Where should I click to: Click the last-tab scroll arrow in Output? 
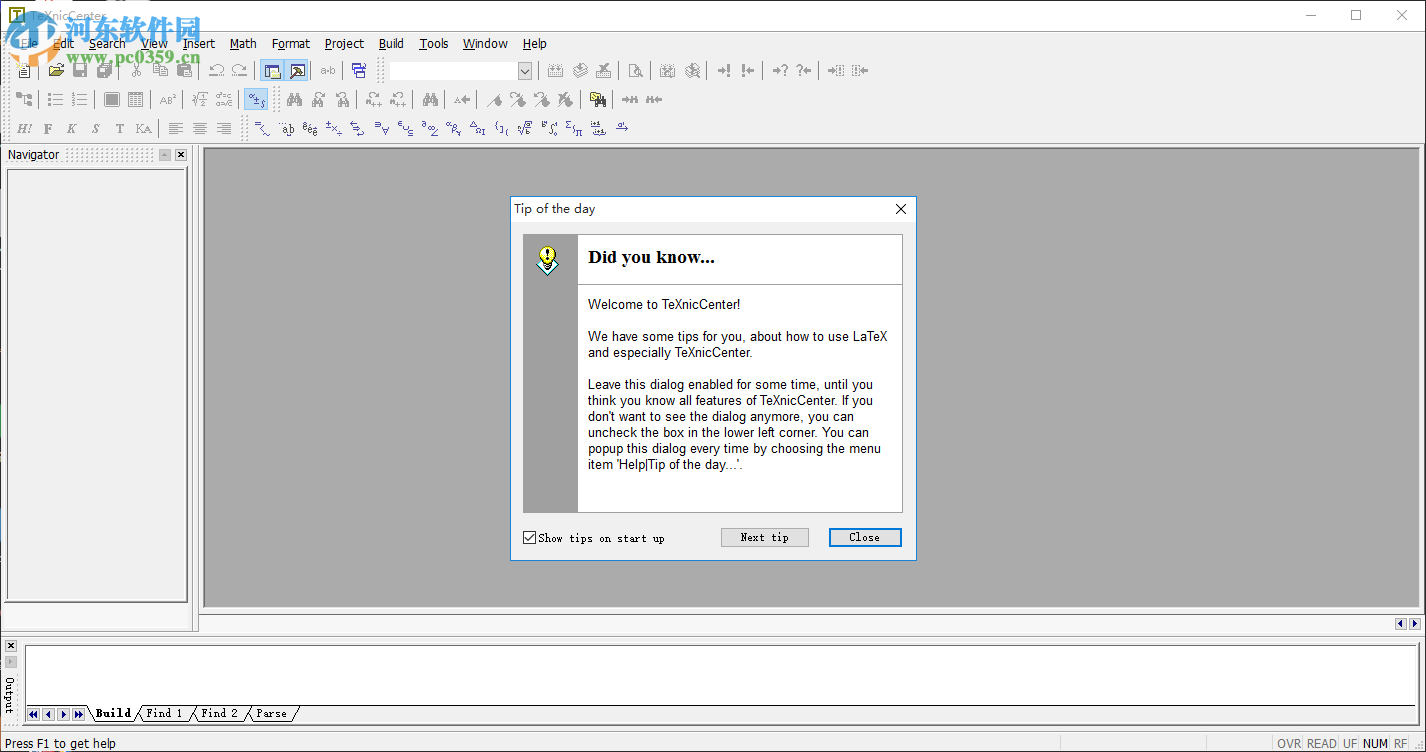(x=78, y=714)
